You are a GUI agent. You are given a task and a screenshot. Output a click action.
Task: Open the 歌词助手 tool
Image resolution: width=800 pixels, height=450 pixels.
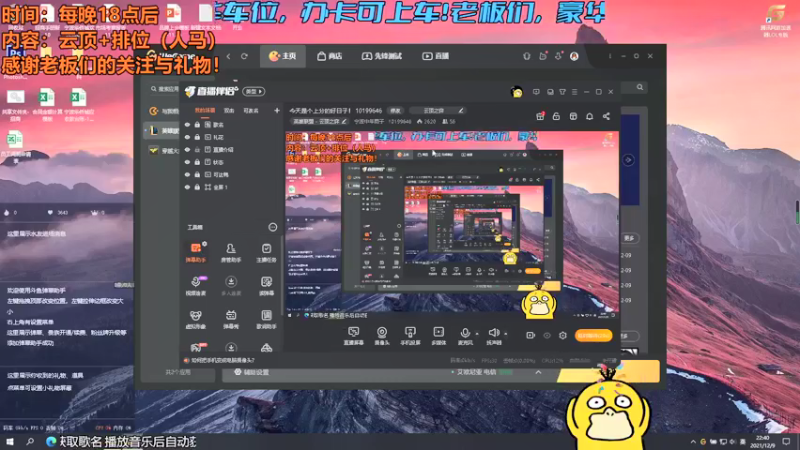pyautogui.click(x=266, y=319)
